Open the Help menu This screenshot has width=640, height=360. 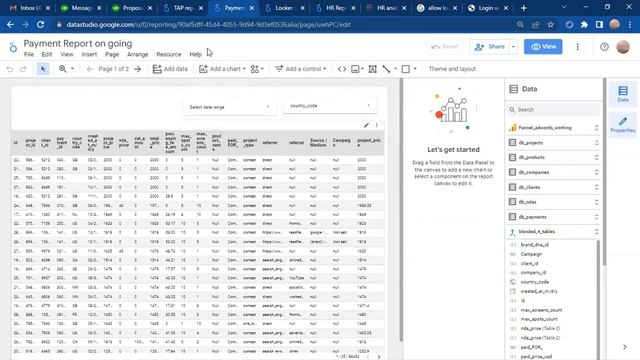tap(196, 54)
